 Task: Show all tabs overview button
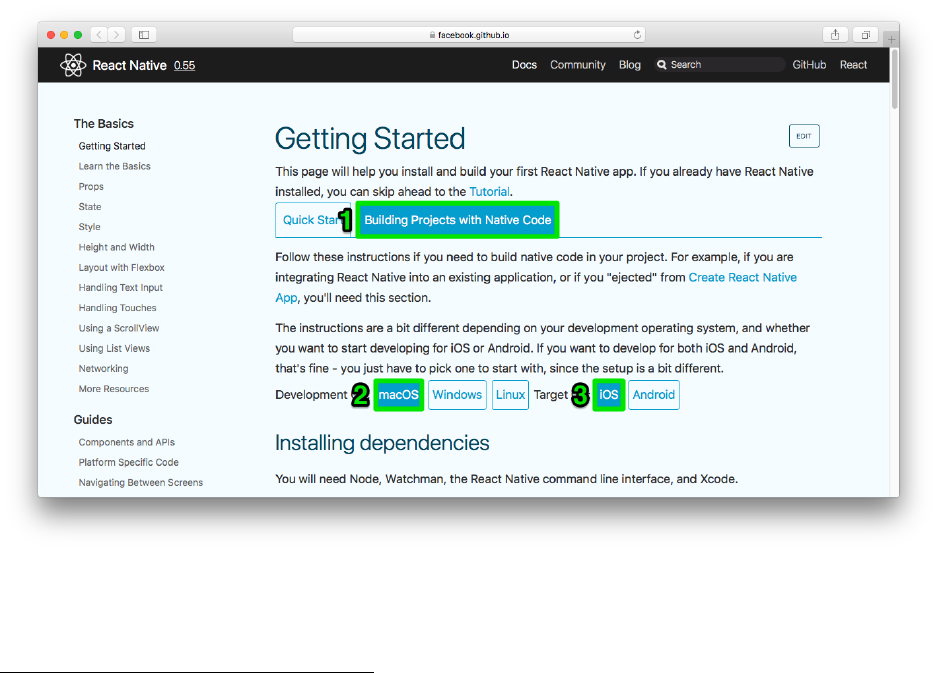(865, 35)
